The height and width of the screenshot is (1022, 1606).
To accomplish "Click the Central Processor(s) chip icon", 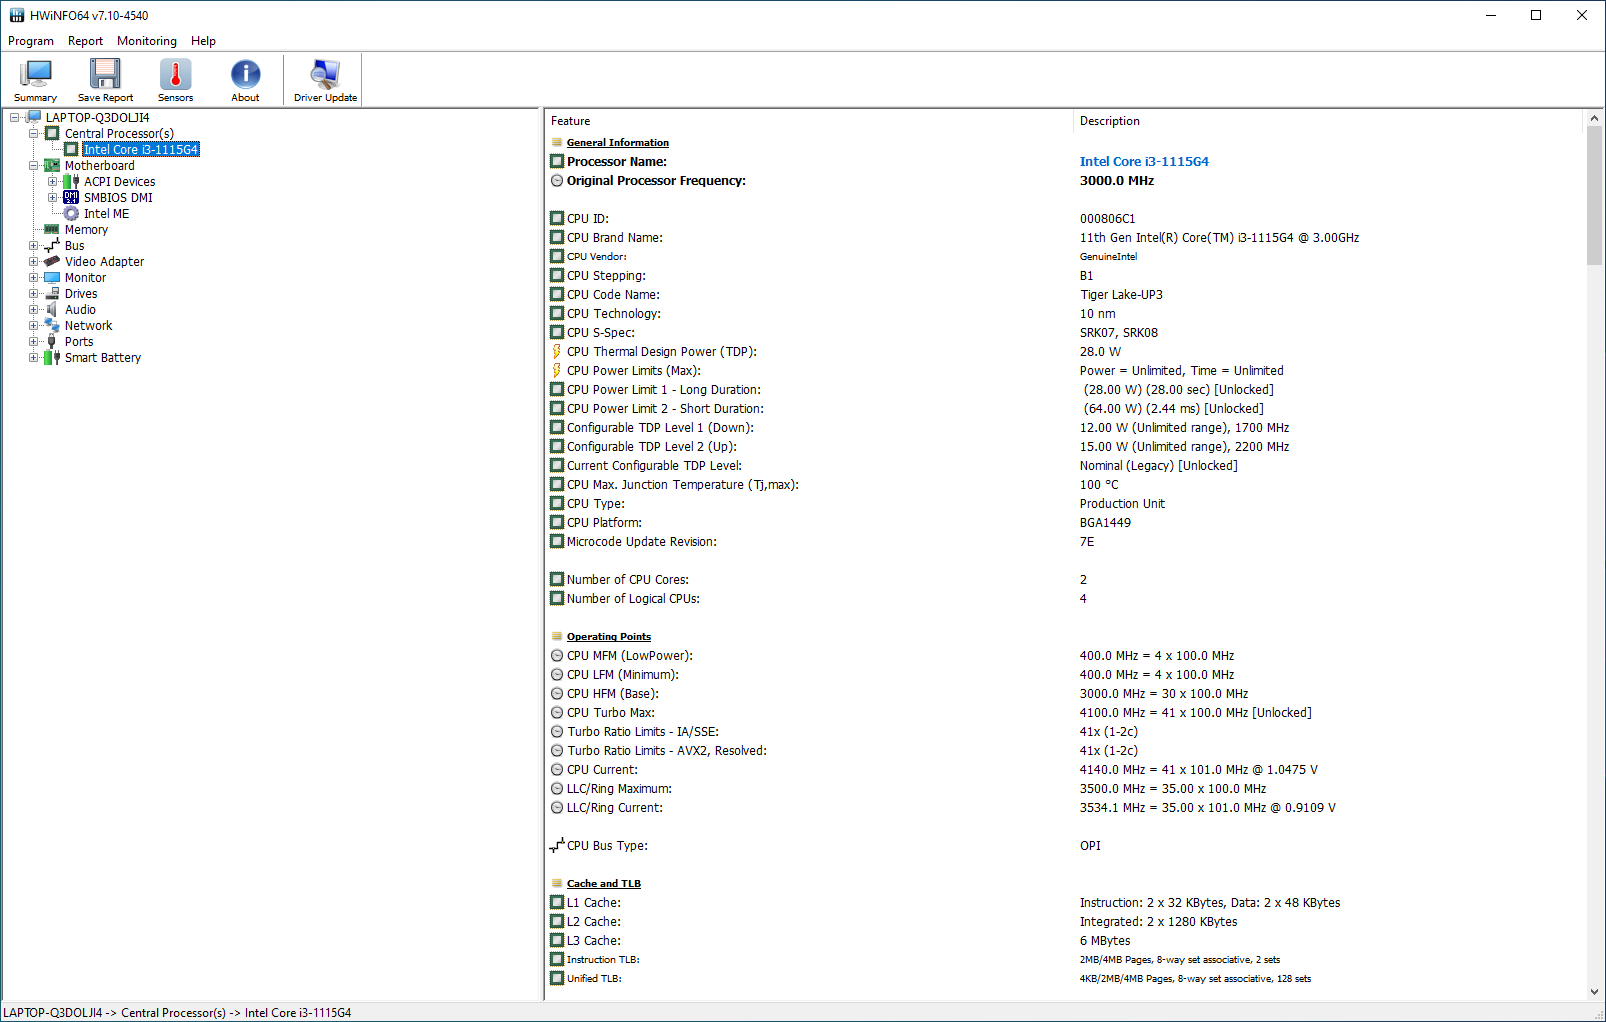I will click(52, 133).
